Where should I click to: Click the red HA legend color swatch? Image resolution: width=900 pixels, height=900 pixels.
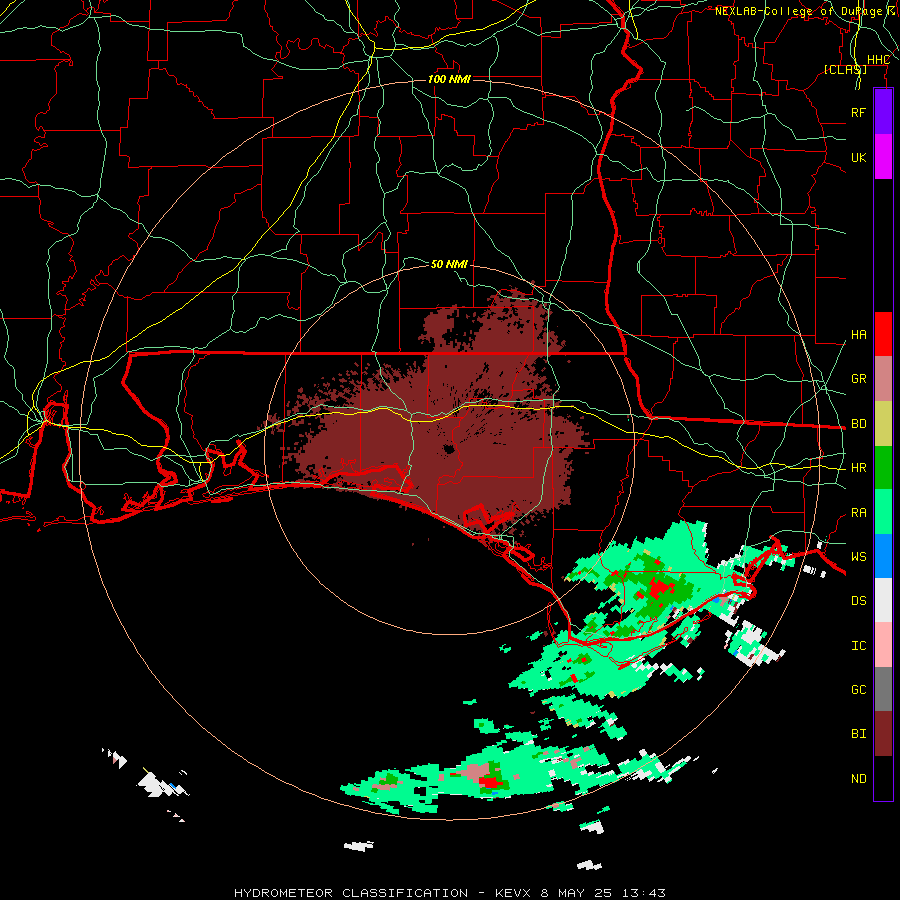point(883,334)
